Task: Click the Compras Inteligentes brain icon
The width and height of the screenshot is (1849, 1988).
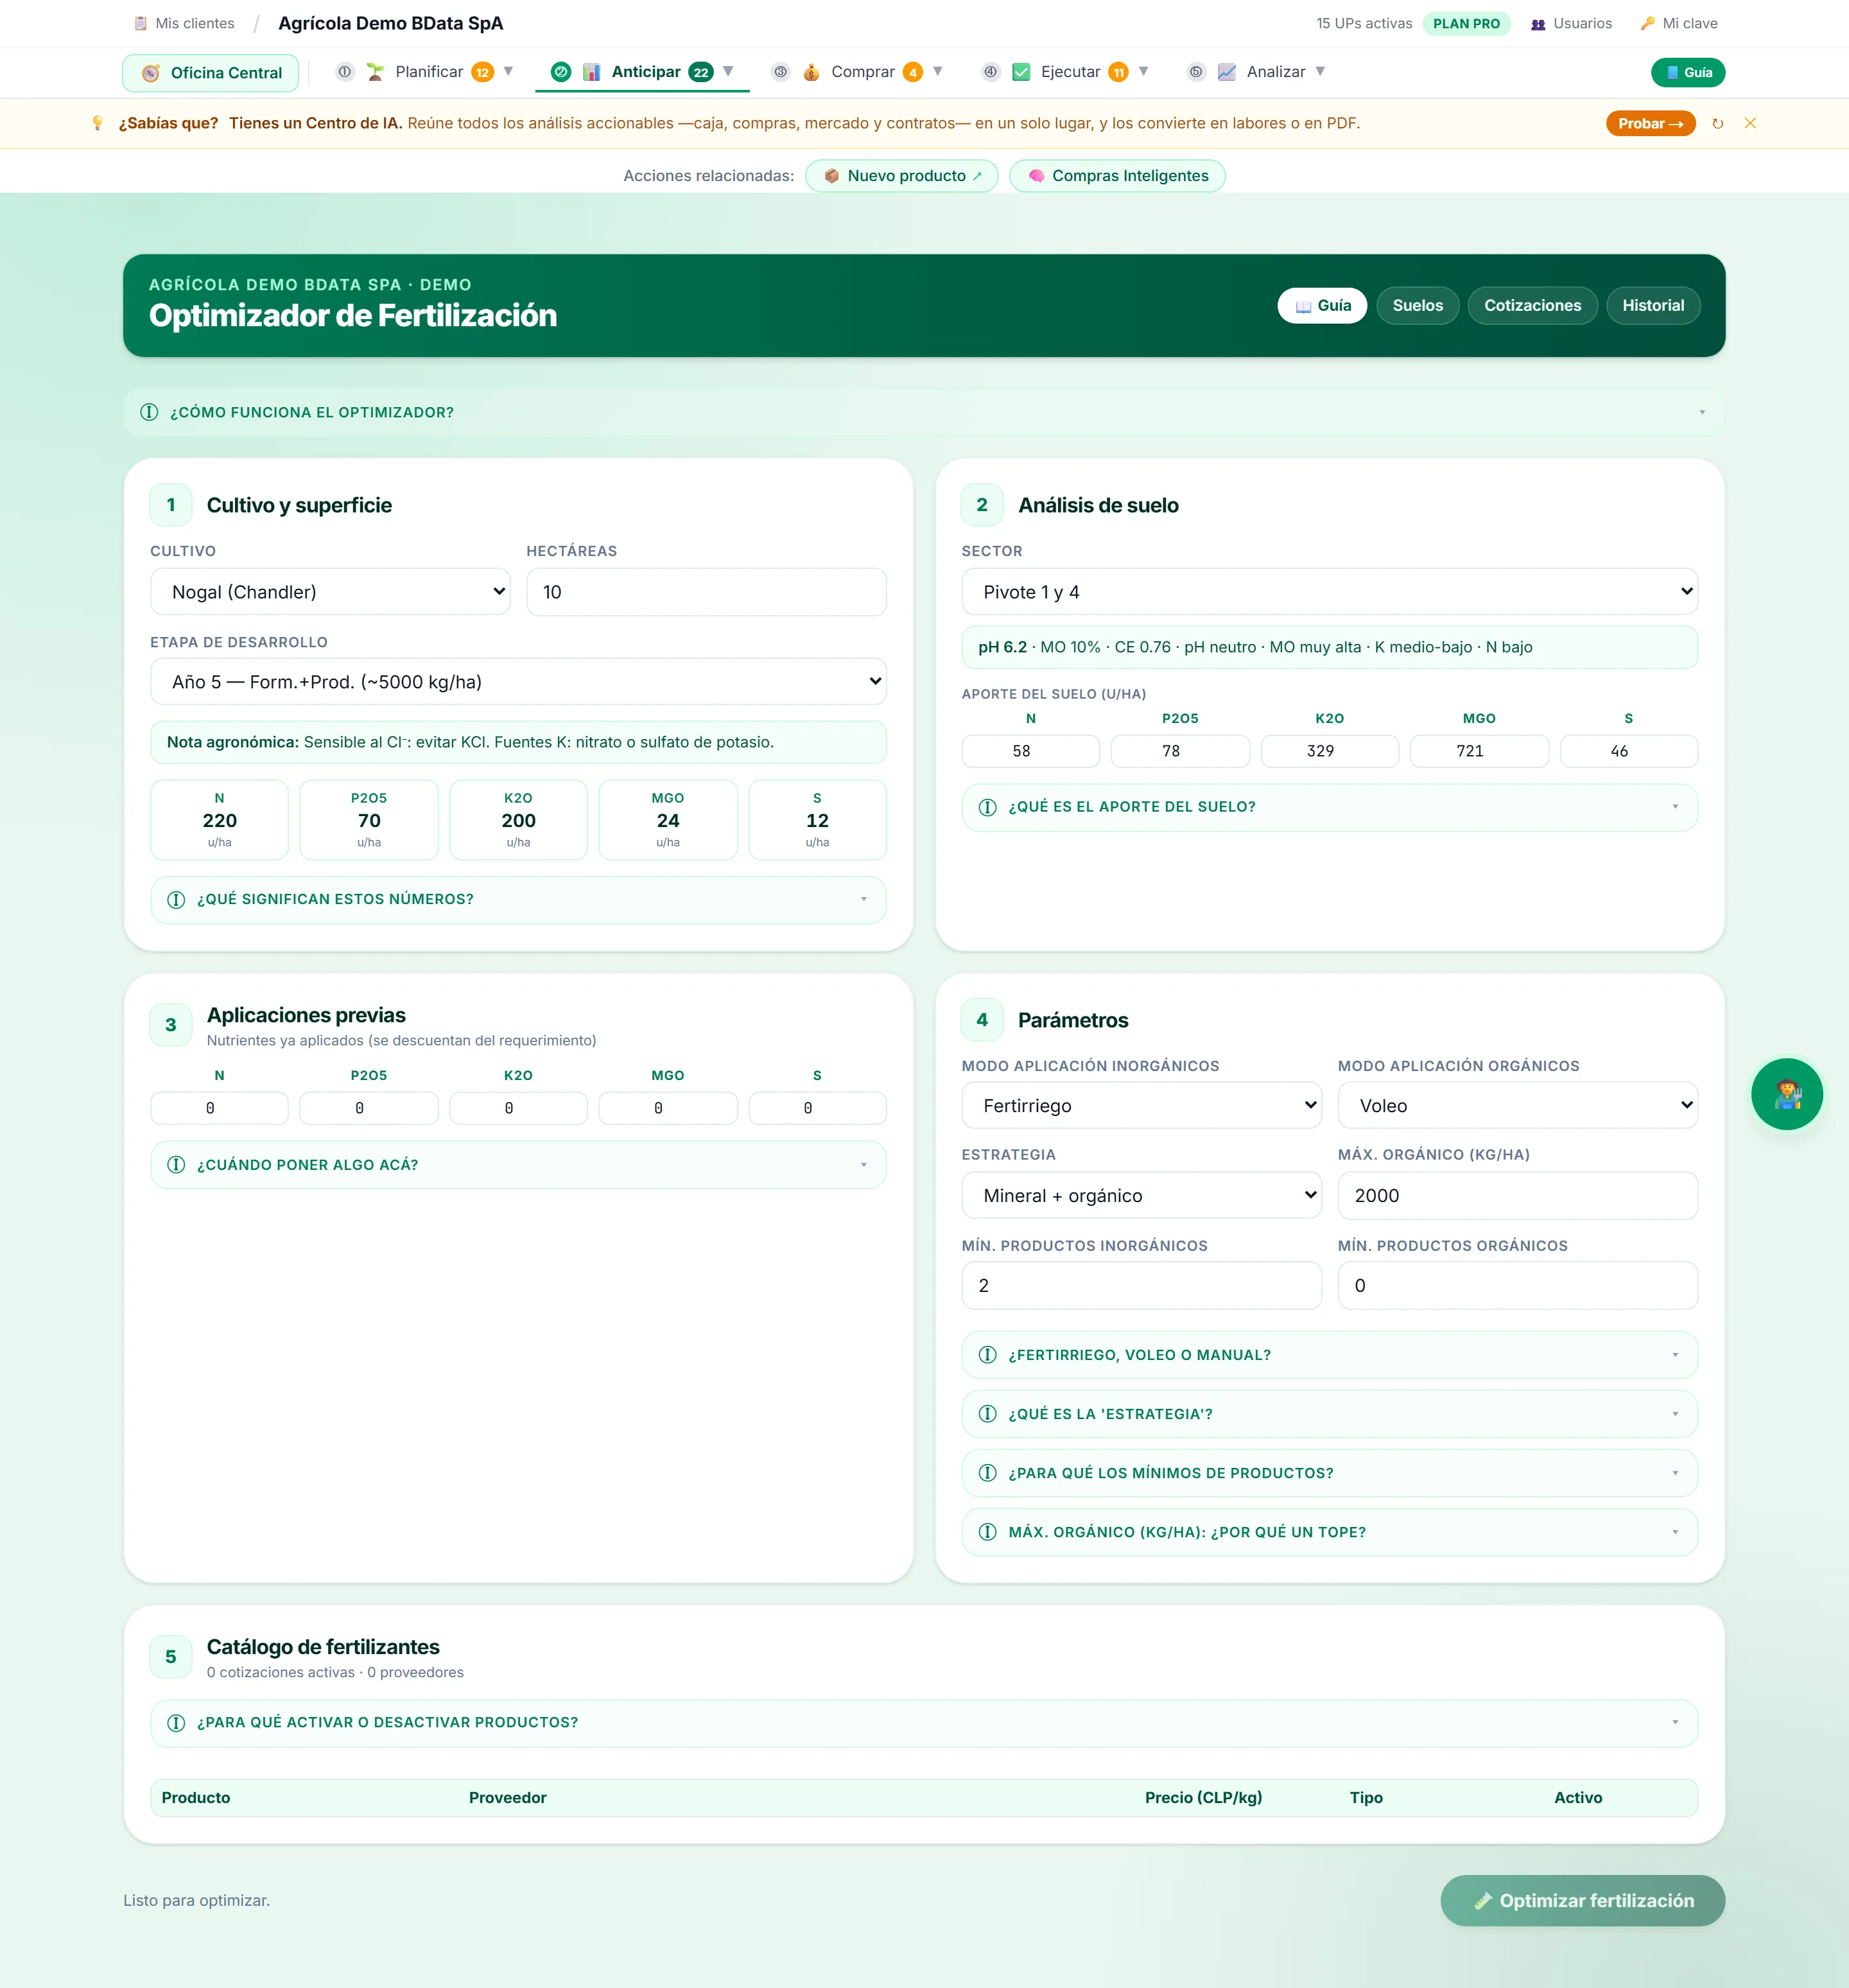Action: click(x=1036, y=176)
